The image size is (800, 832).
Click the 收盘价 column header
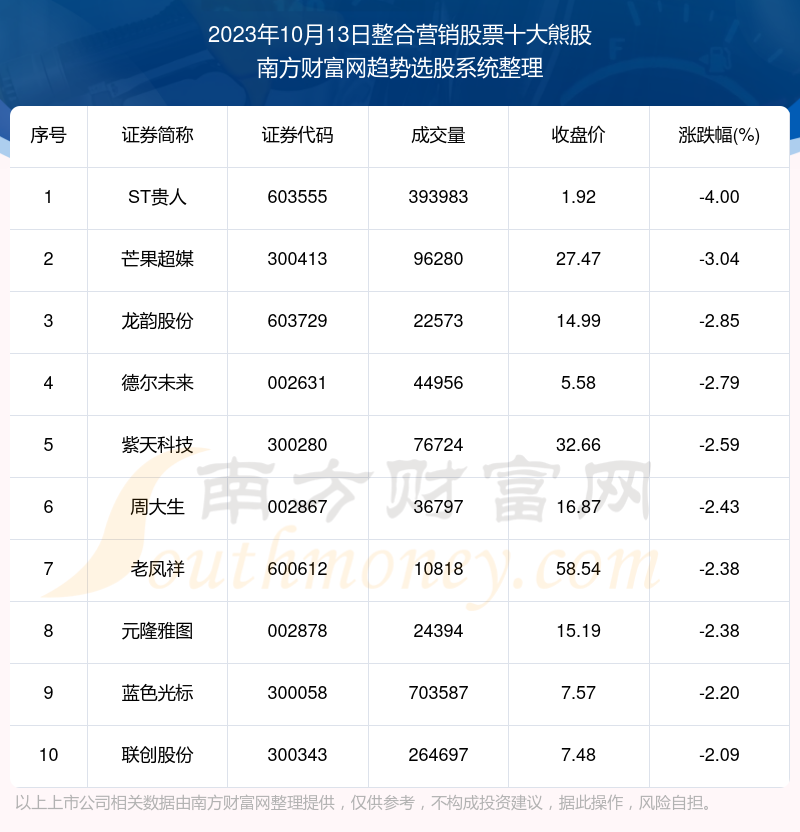point(579,136)
